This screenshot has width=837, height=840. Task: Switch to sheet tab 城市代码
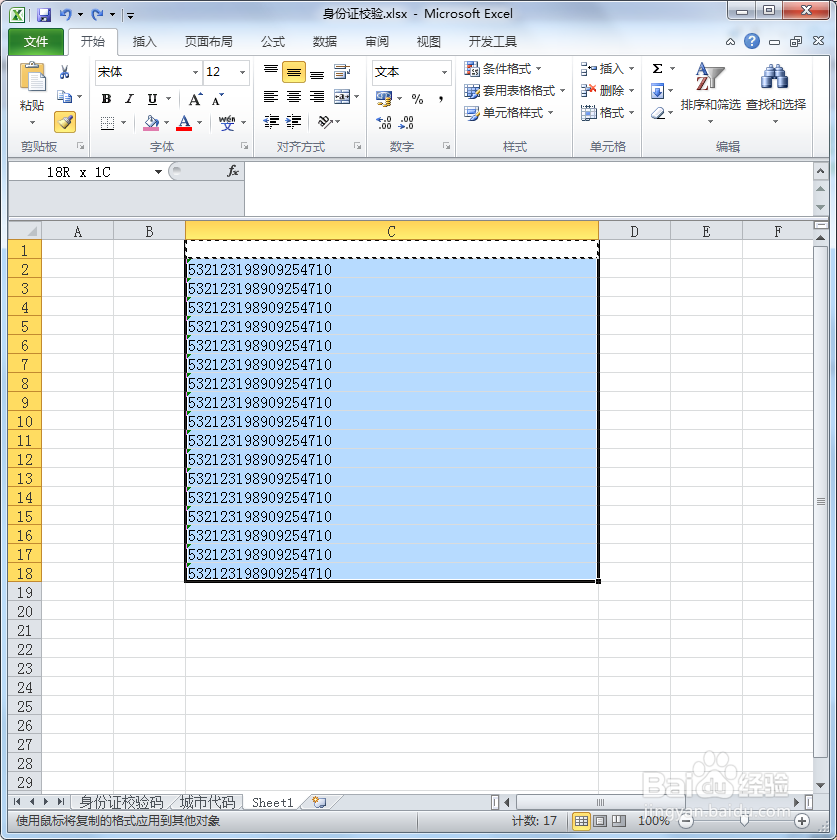[x=207, y=802]
